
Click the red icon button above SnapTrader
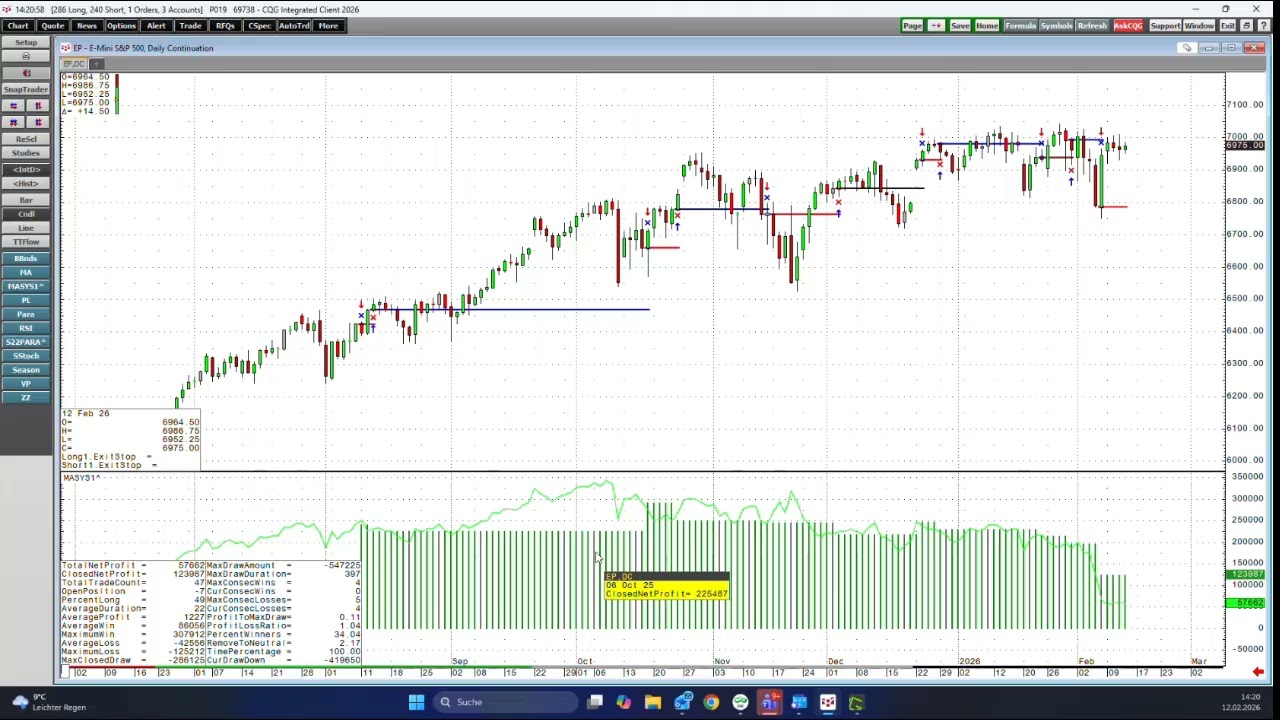click(x=26, y=73)
